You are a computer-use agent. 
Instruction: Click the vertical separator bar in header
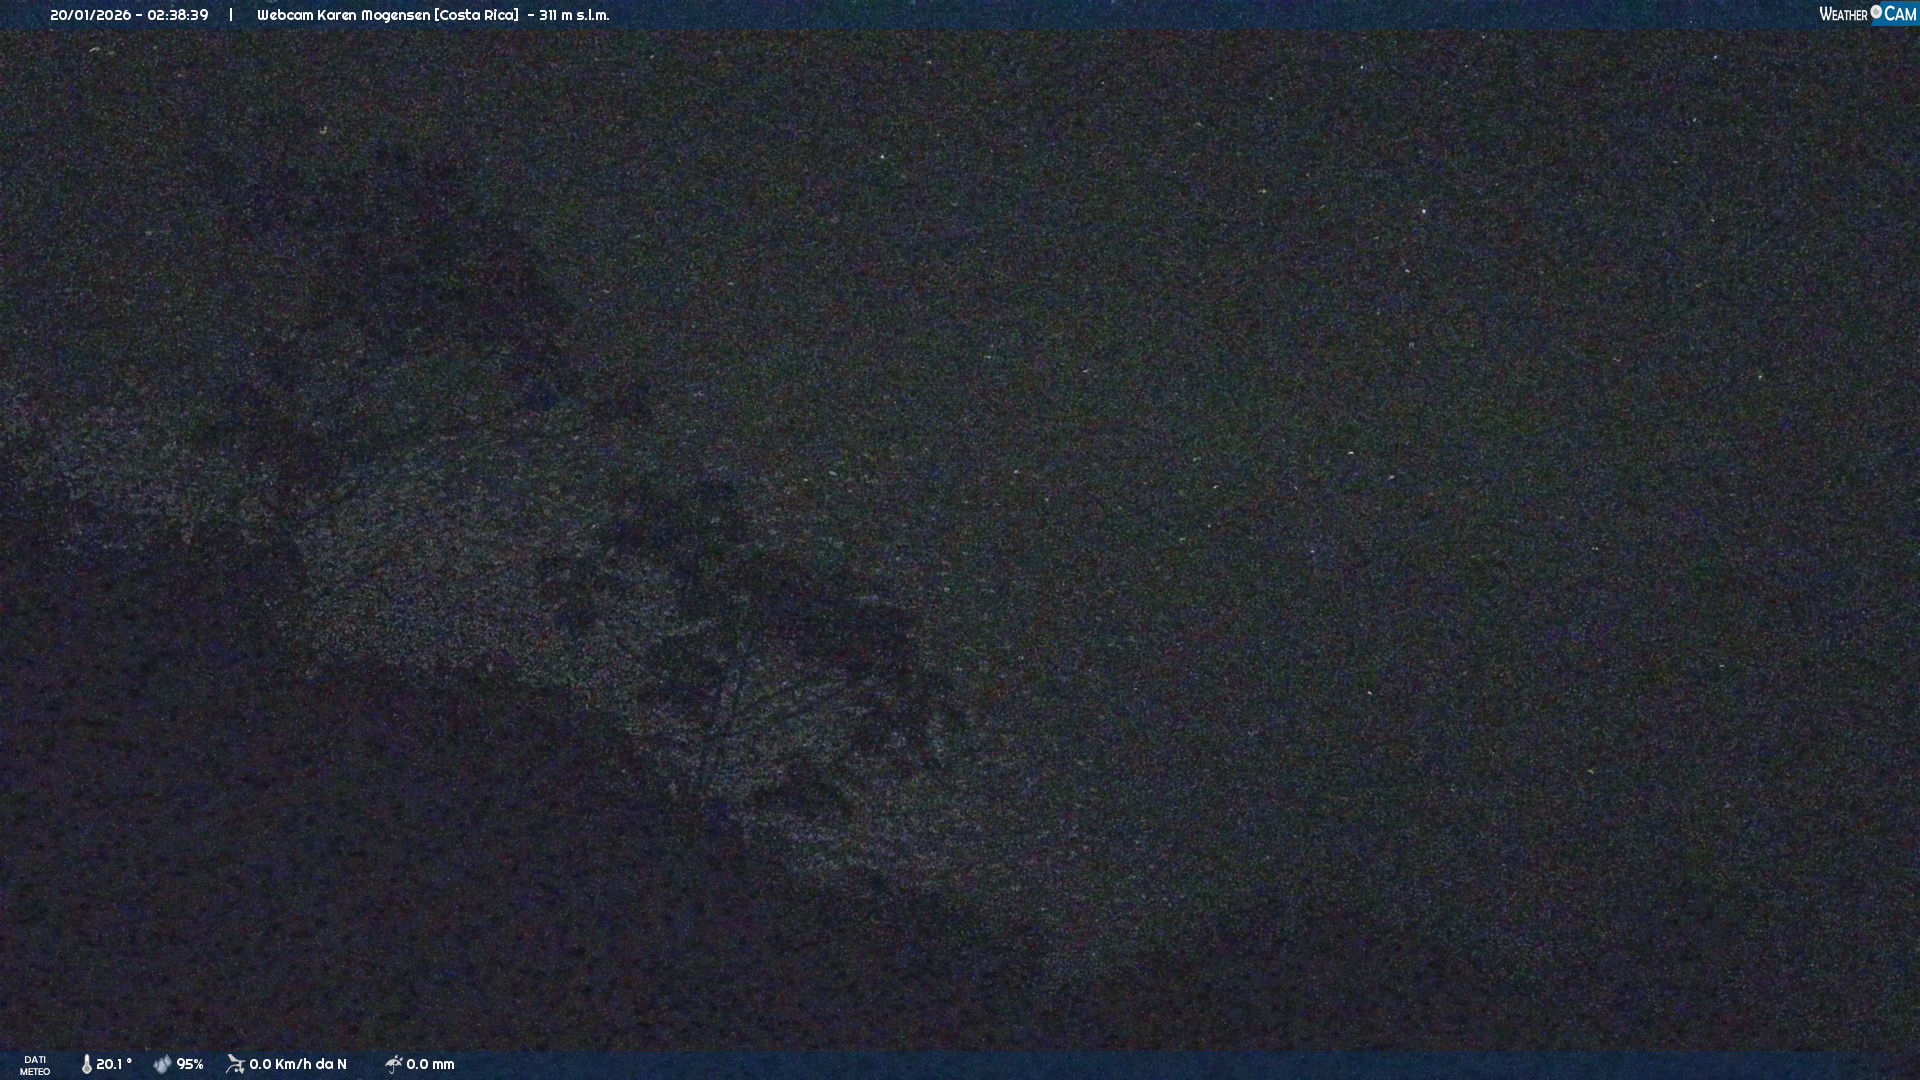[x=231, y=15]
